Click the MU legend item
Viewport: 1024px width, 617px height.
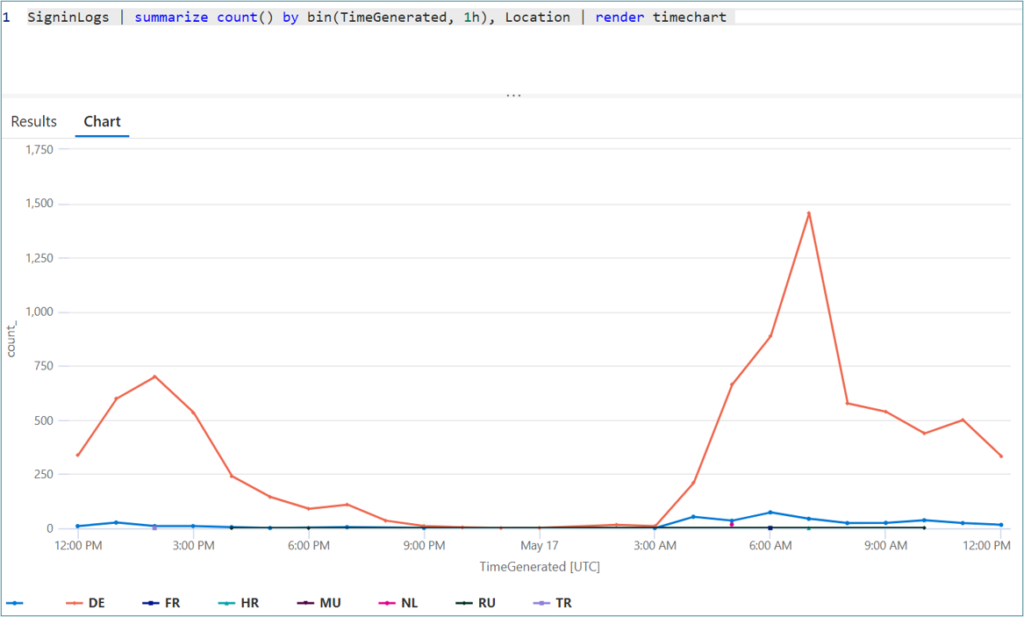point(329,603)
